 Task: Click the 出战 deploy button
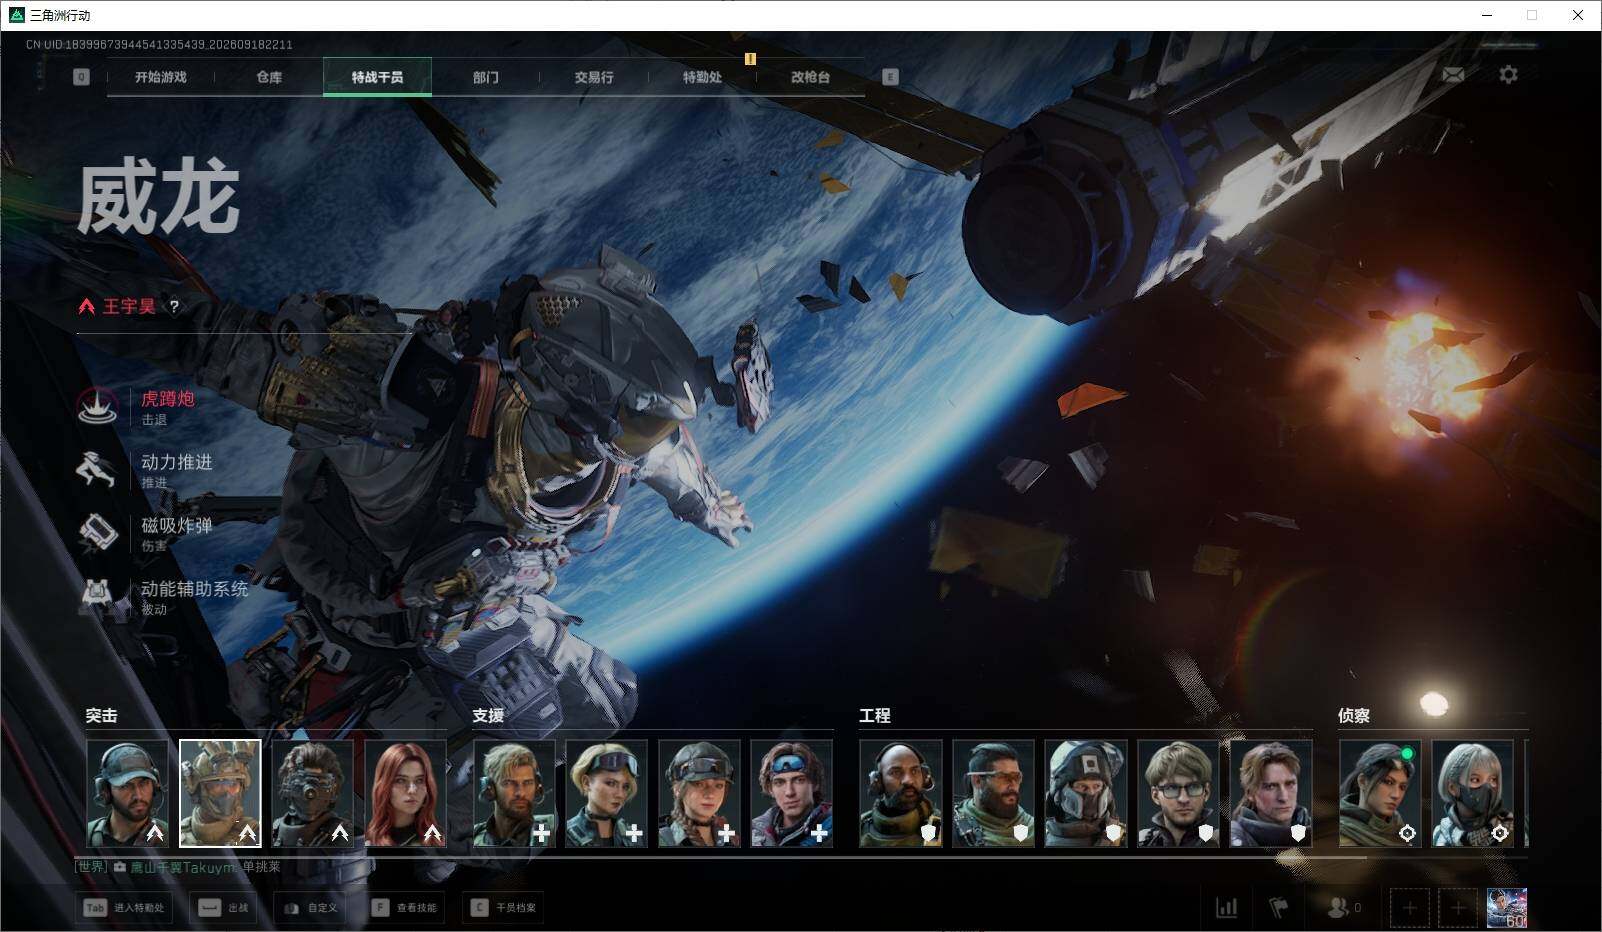click(x=224, y=908)
